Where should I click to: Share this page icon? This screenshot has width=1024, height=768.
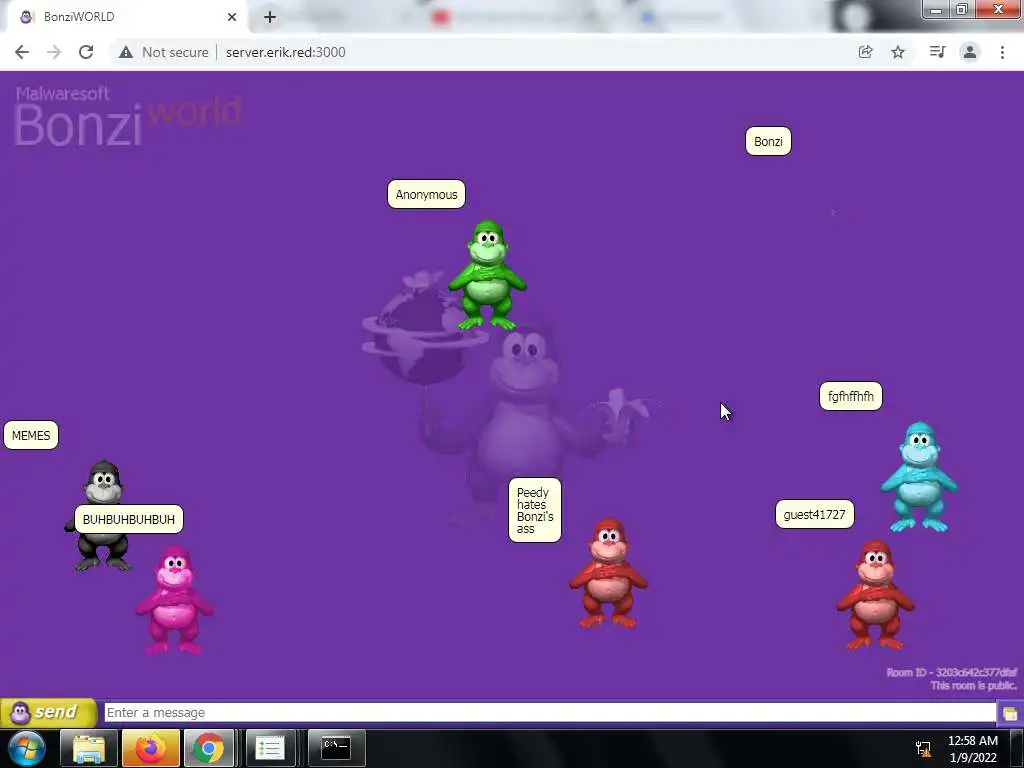[x=865, y=52]
